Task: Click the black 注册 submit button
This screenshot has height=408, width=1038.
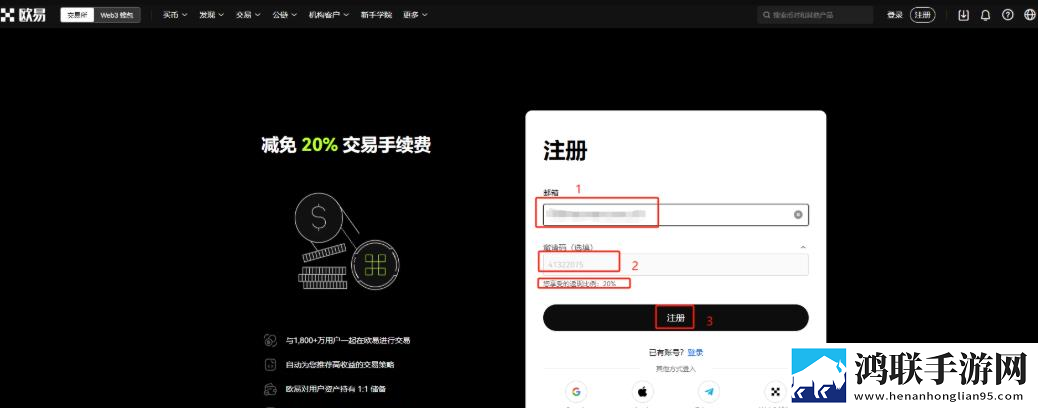Action: [x=675, y=318]
